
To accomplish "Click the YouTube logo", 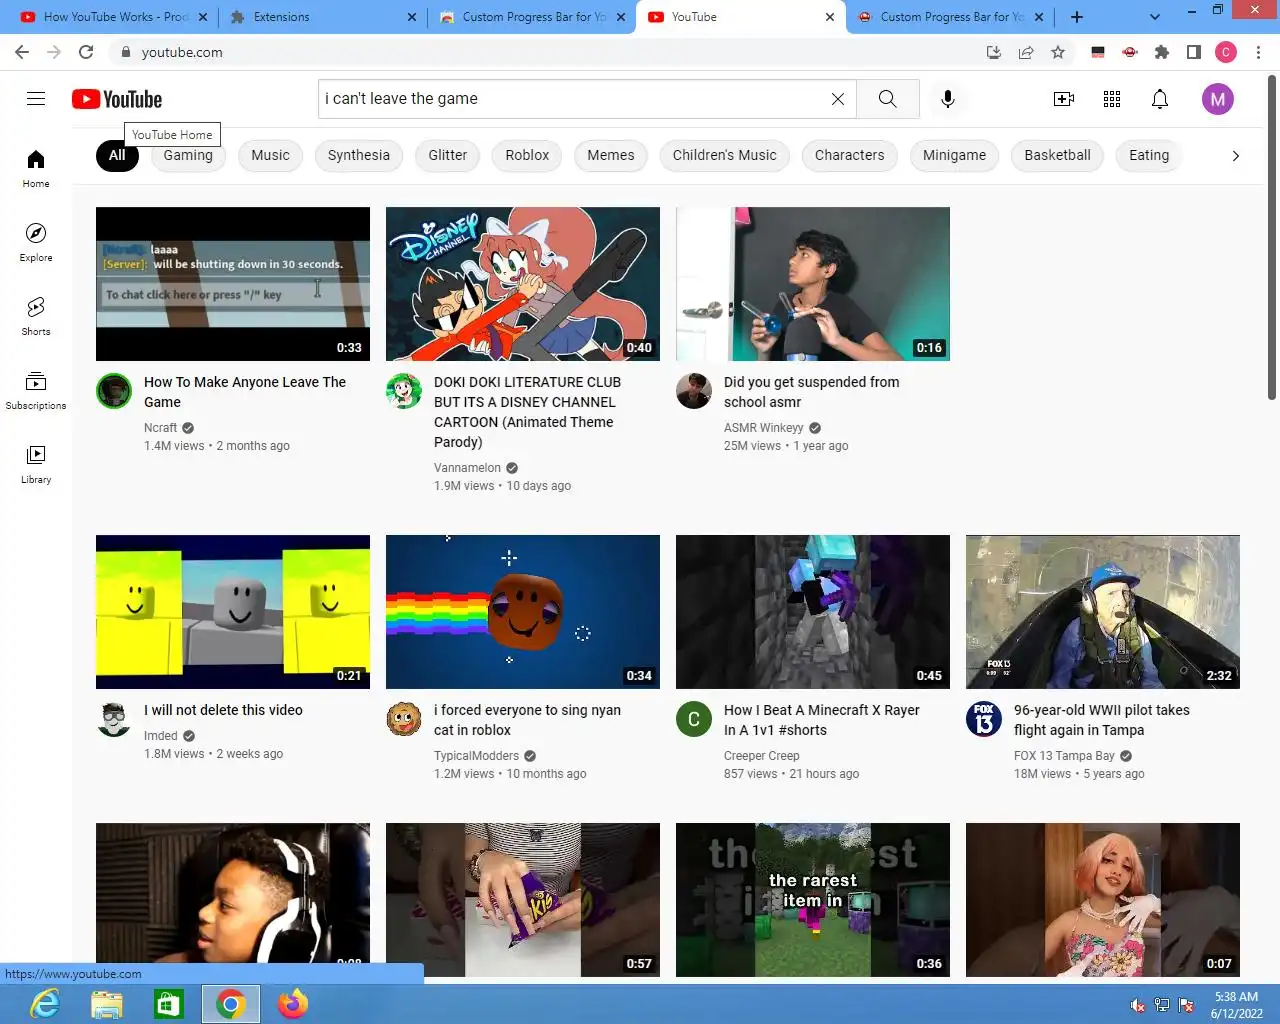I will pos(117,99).
